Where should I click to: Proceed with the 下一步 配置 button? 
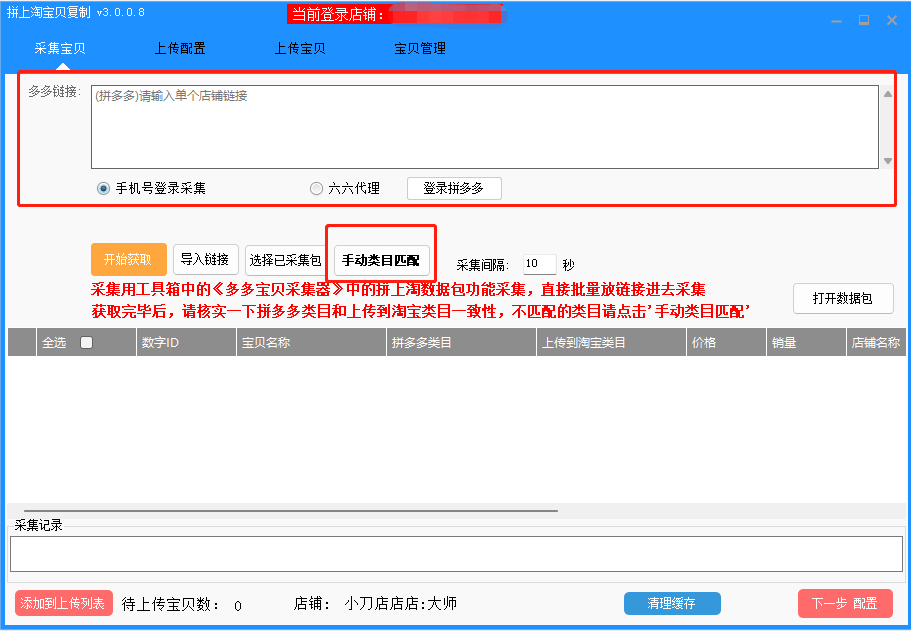tap(845, 603)
